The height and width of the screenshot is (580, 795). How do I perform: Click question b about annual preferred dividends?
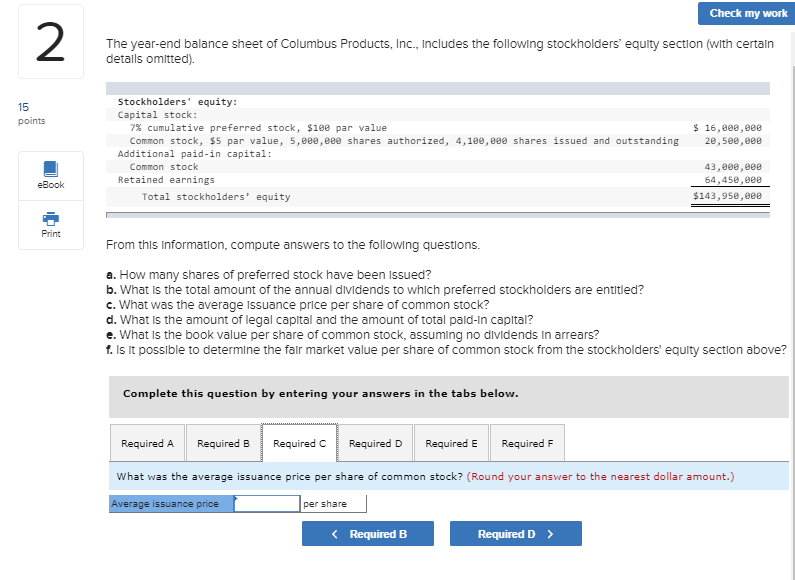[x=375, y=289]
